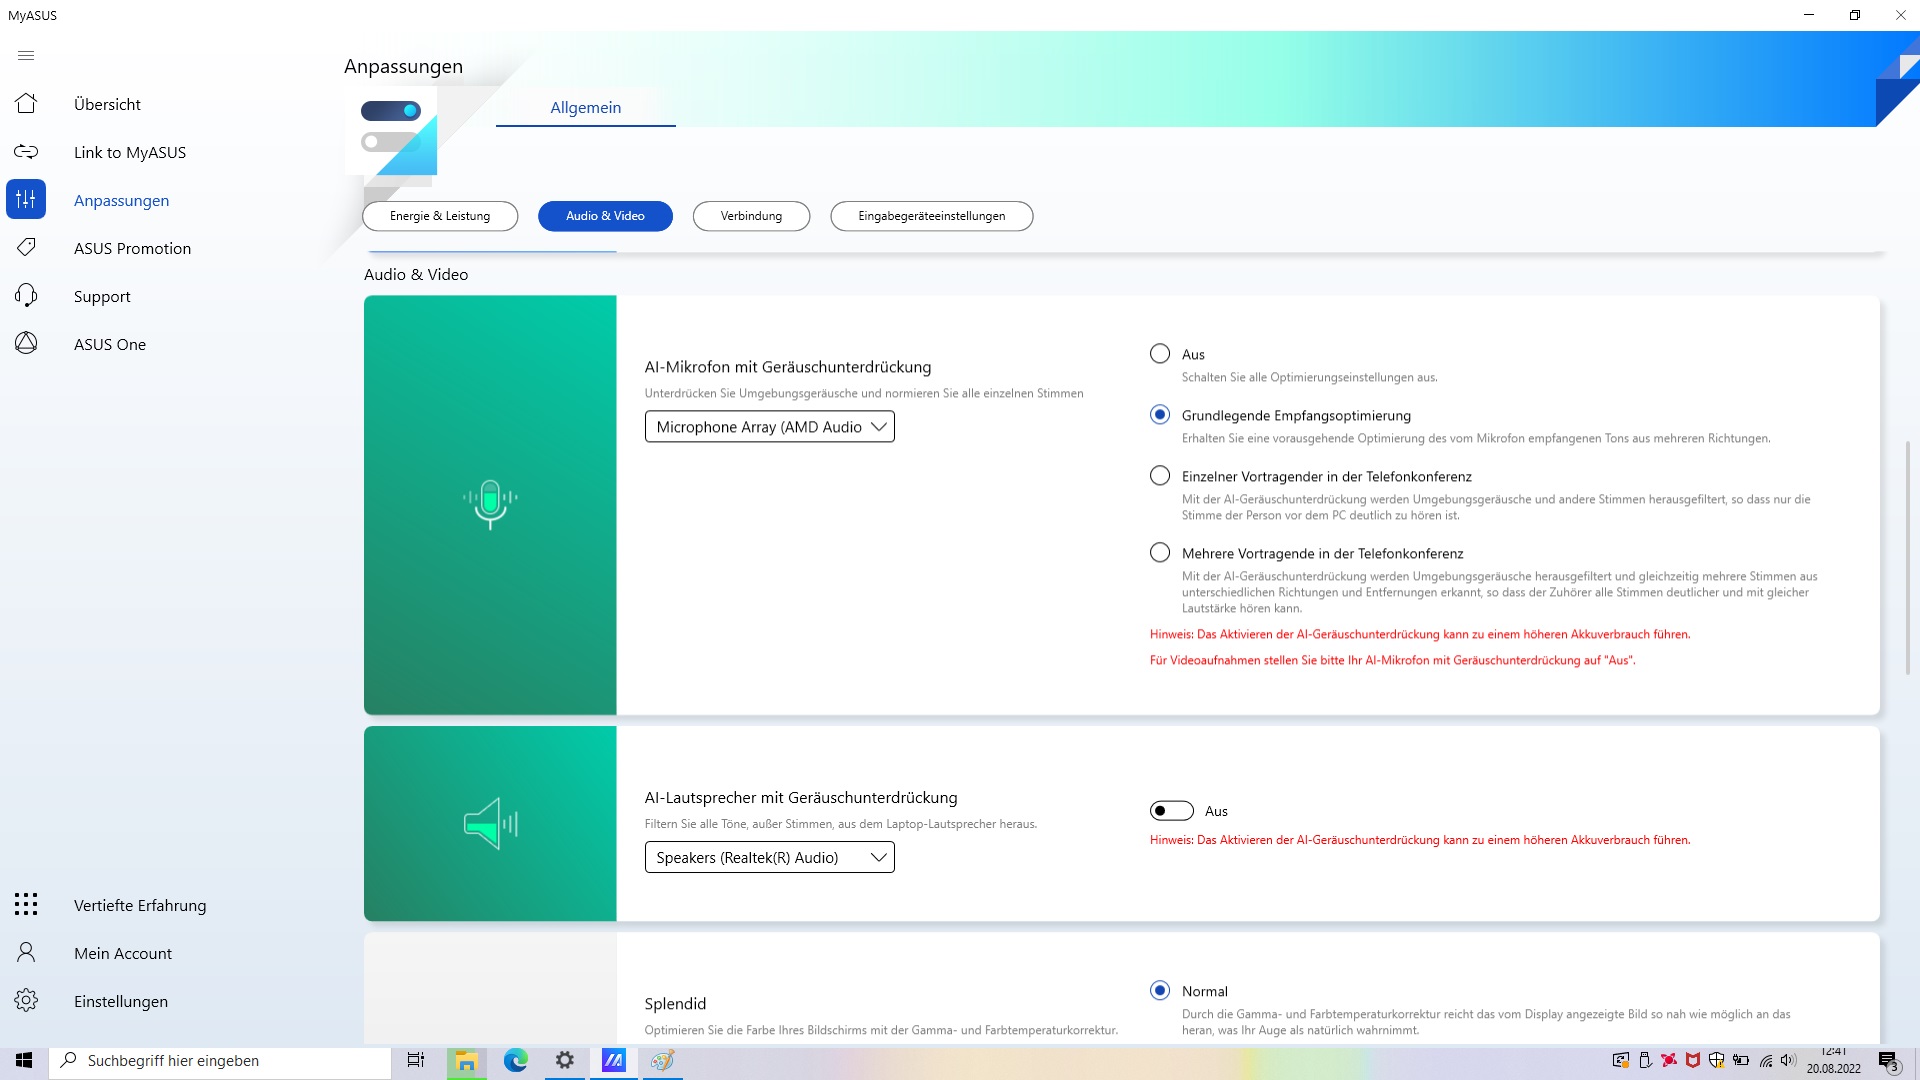
Task: Open the Einstellungen gear icon
Action: point(26,1000)
